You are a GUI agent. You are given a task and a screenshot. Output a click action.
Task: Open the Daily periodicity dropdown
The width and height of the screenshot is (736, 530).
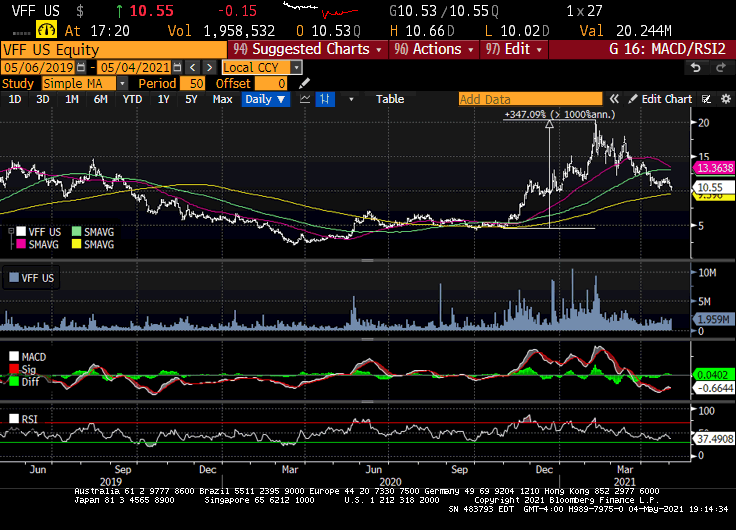(x=265, y=99)
